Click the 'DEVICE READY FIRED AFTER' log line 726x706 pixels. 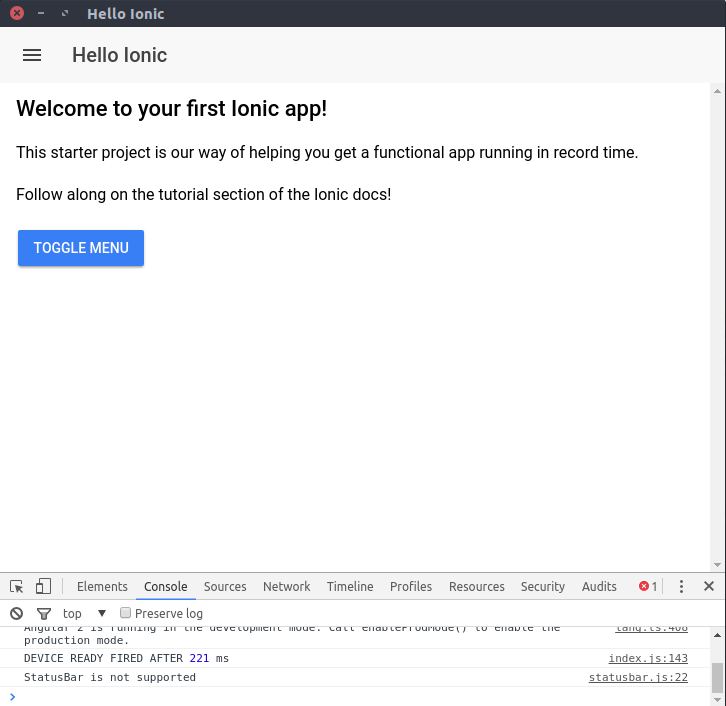click(126, 658)
